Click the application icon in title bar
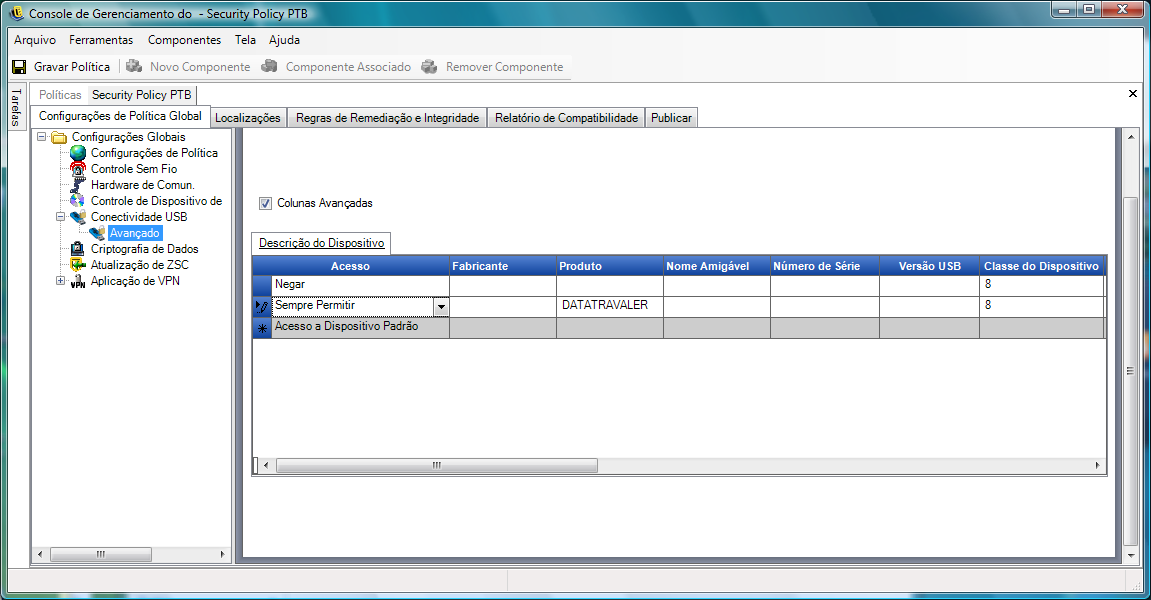 pos(16,13)
